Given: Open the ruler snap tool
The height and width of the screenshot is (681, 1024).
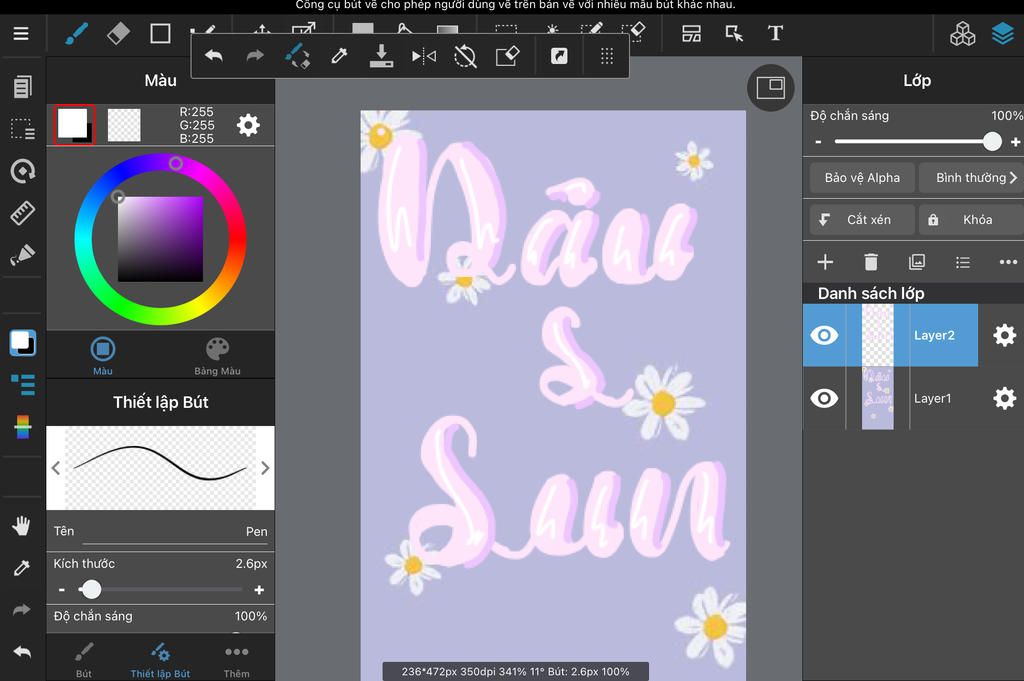Looking at the screenshot, I should 22,213.
